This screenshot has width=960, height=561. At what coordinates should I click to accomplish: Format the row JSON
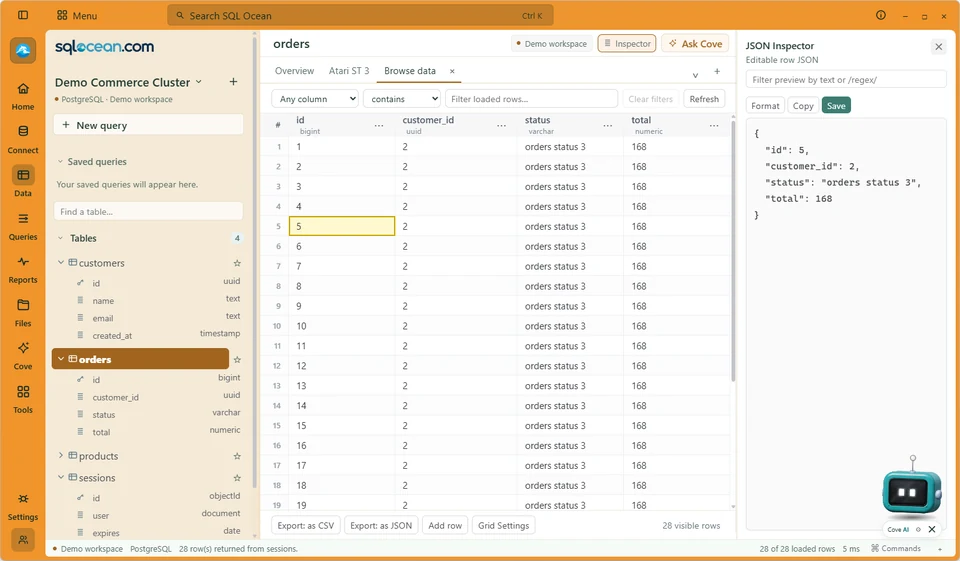tap(765, 105)
